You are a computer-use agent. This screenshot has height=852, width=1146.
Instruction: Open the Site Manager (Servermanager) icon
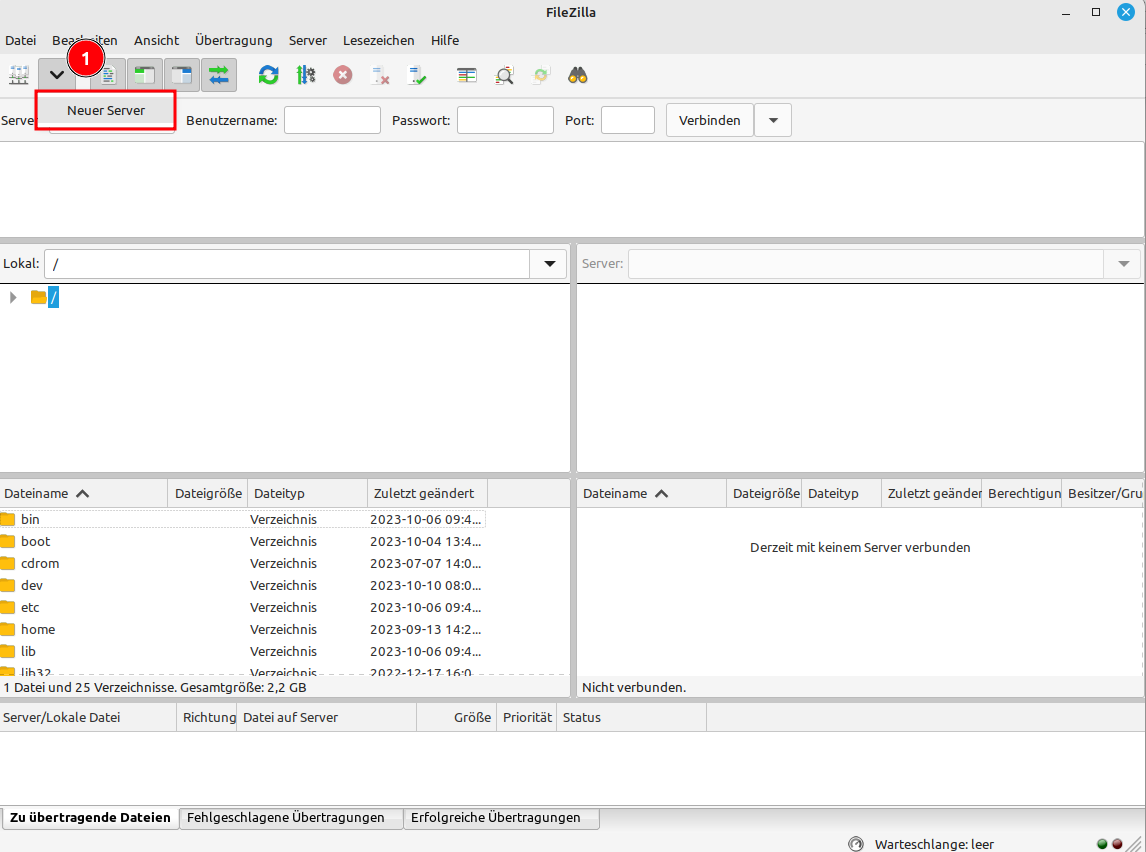tap(19, 75)
